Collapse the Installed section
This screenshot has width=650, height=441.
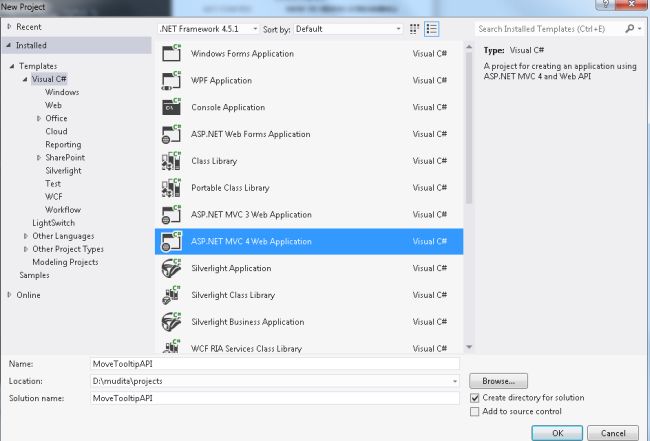point(9,45)
